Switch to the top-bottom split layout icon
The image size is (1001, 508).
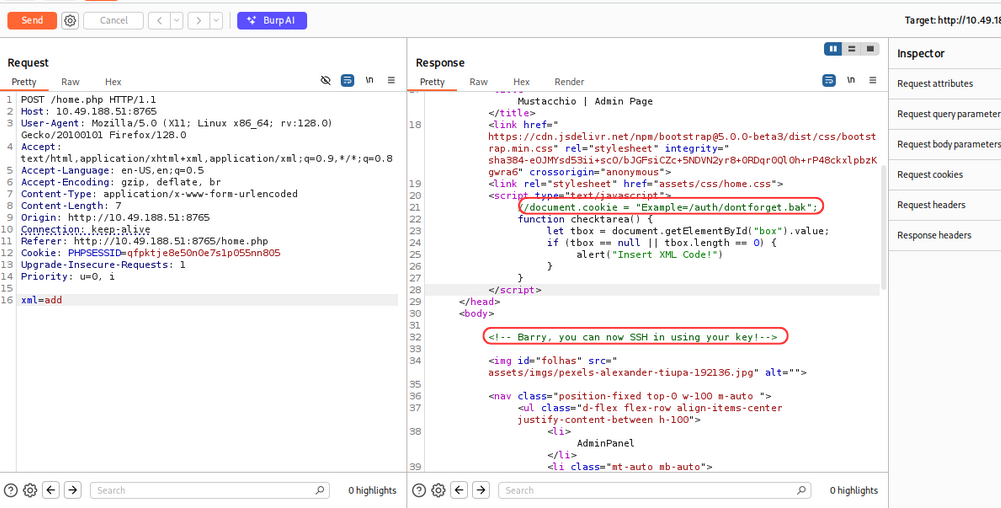coord(851,49)
